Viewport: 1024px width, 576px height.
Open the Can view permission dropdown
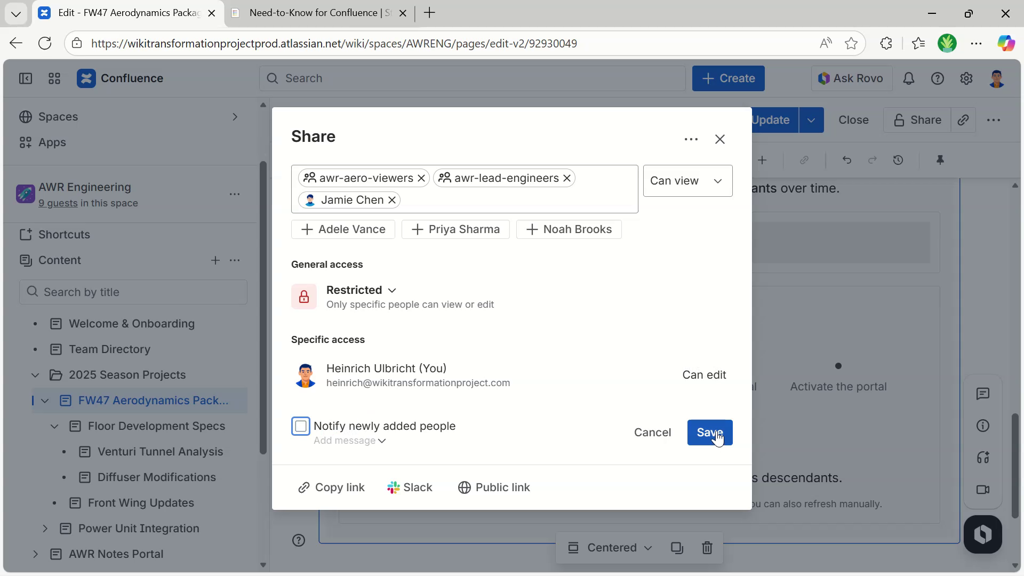[687, 181]
